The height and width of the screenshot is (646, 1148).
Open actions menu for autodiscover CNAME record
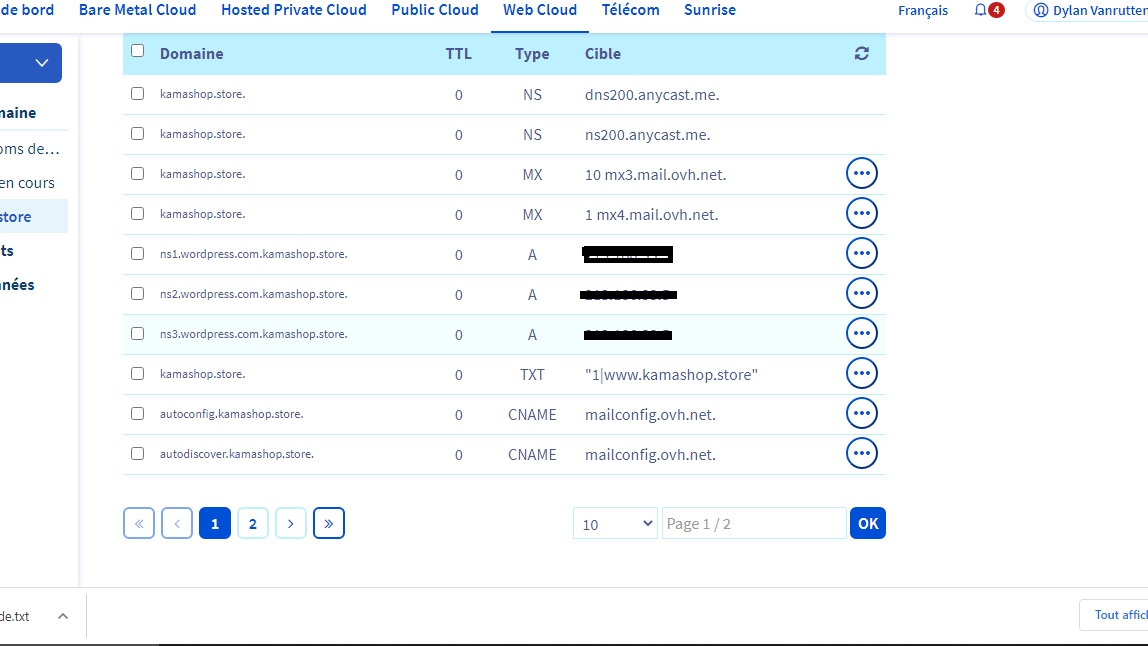tap(861, 454)
